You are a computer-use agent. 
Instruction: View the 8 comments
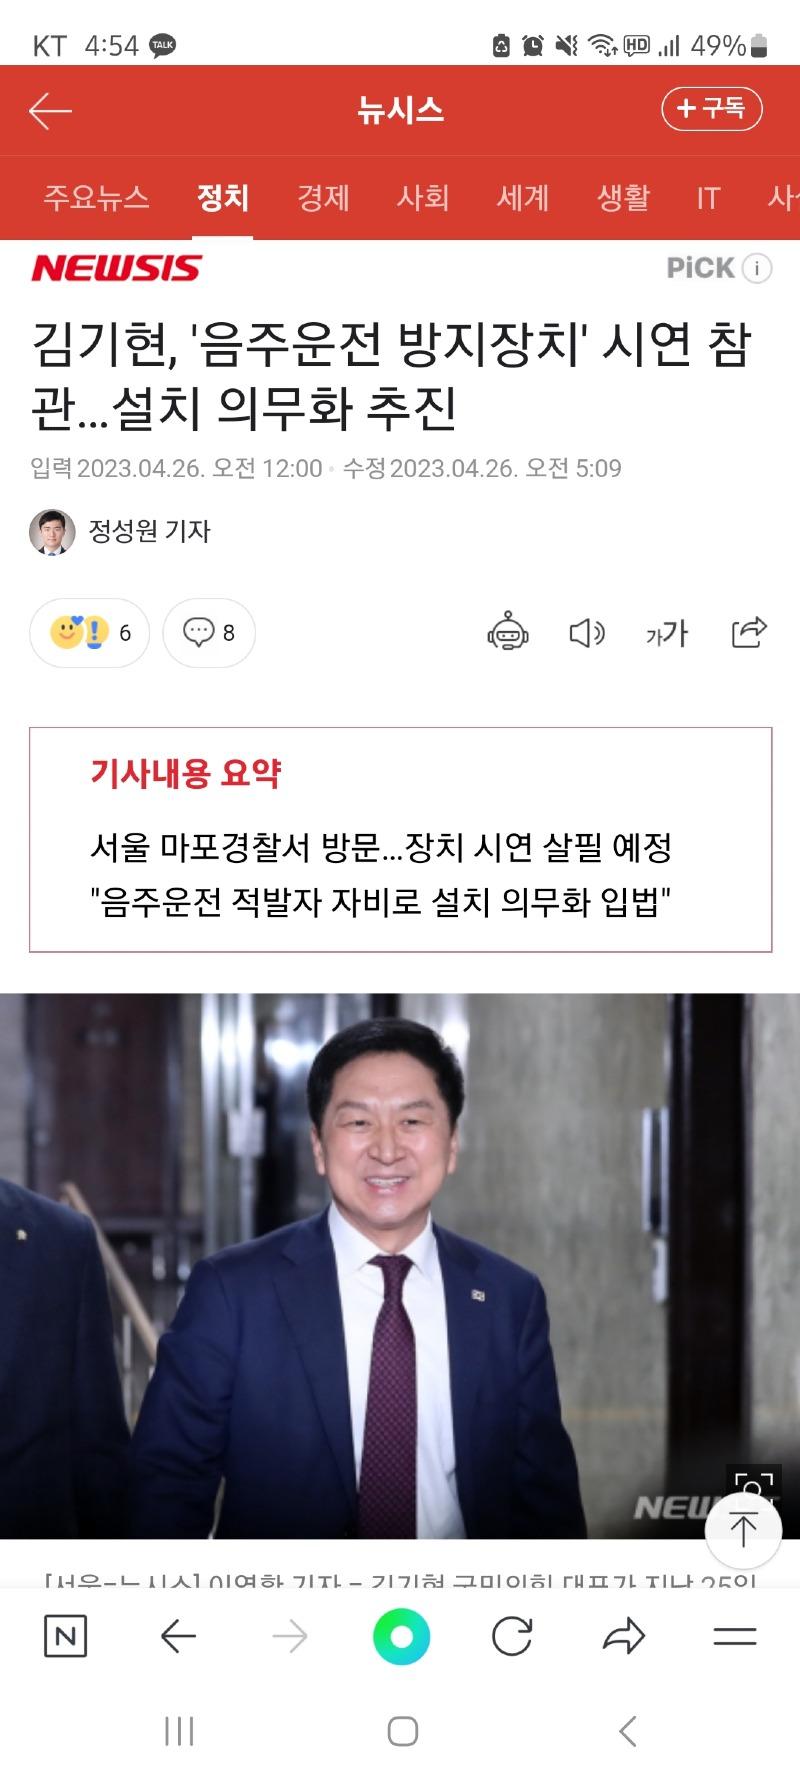[209, 632]
